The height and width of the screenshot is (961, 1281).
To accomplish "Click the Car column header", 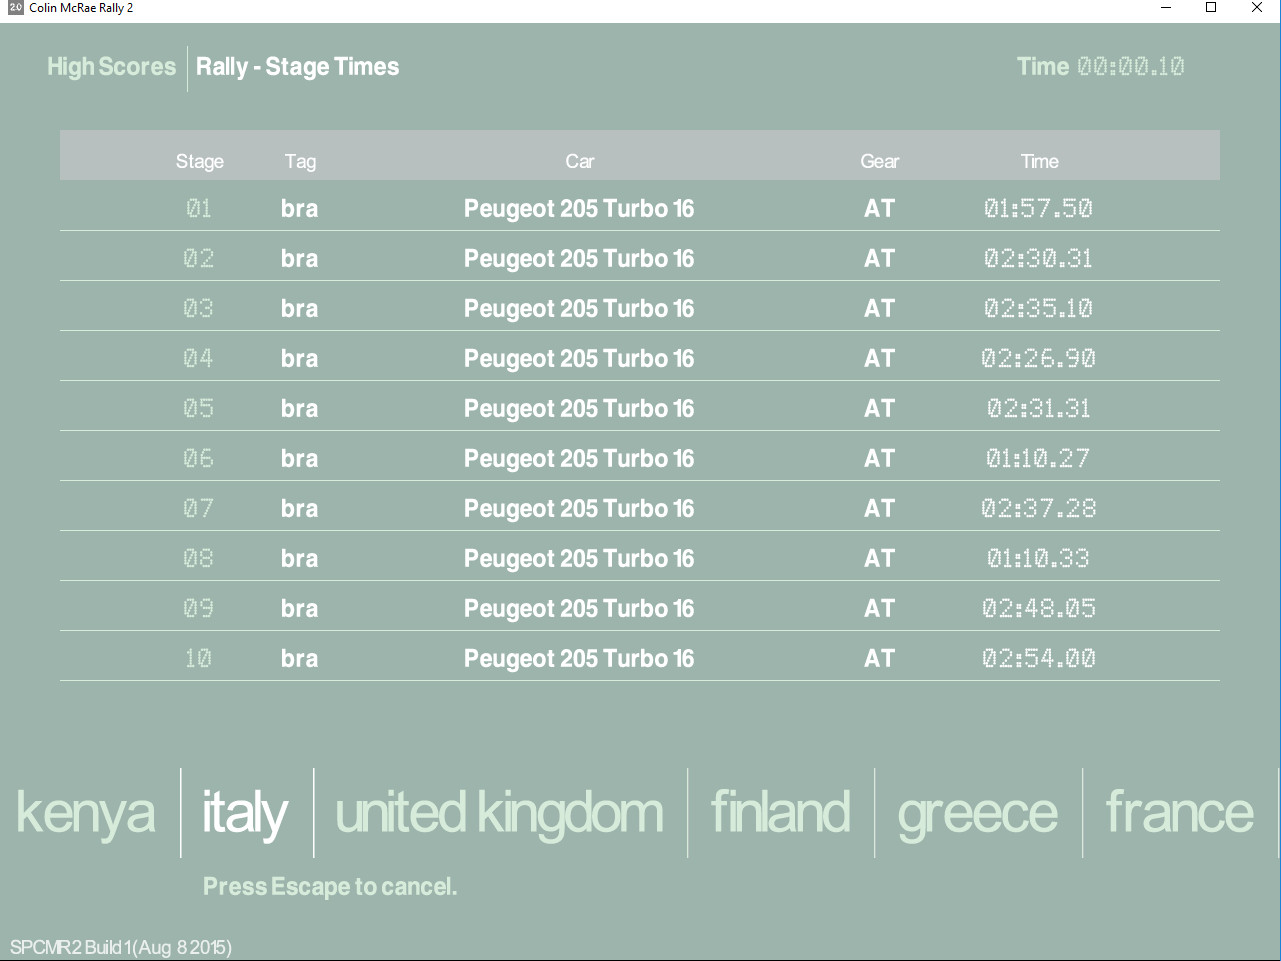I will 579,161.
